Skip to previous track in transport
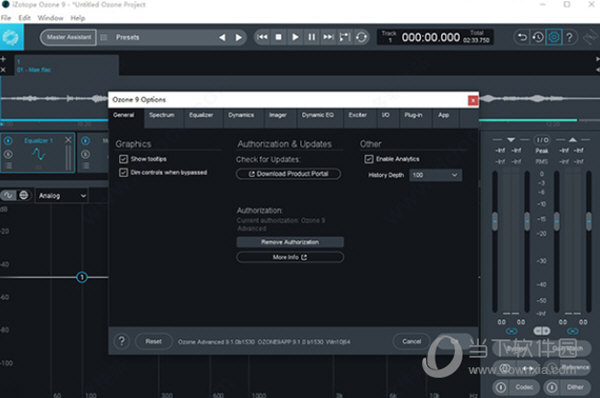 [x=262, y=37]
